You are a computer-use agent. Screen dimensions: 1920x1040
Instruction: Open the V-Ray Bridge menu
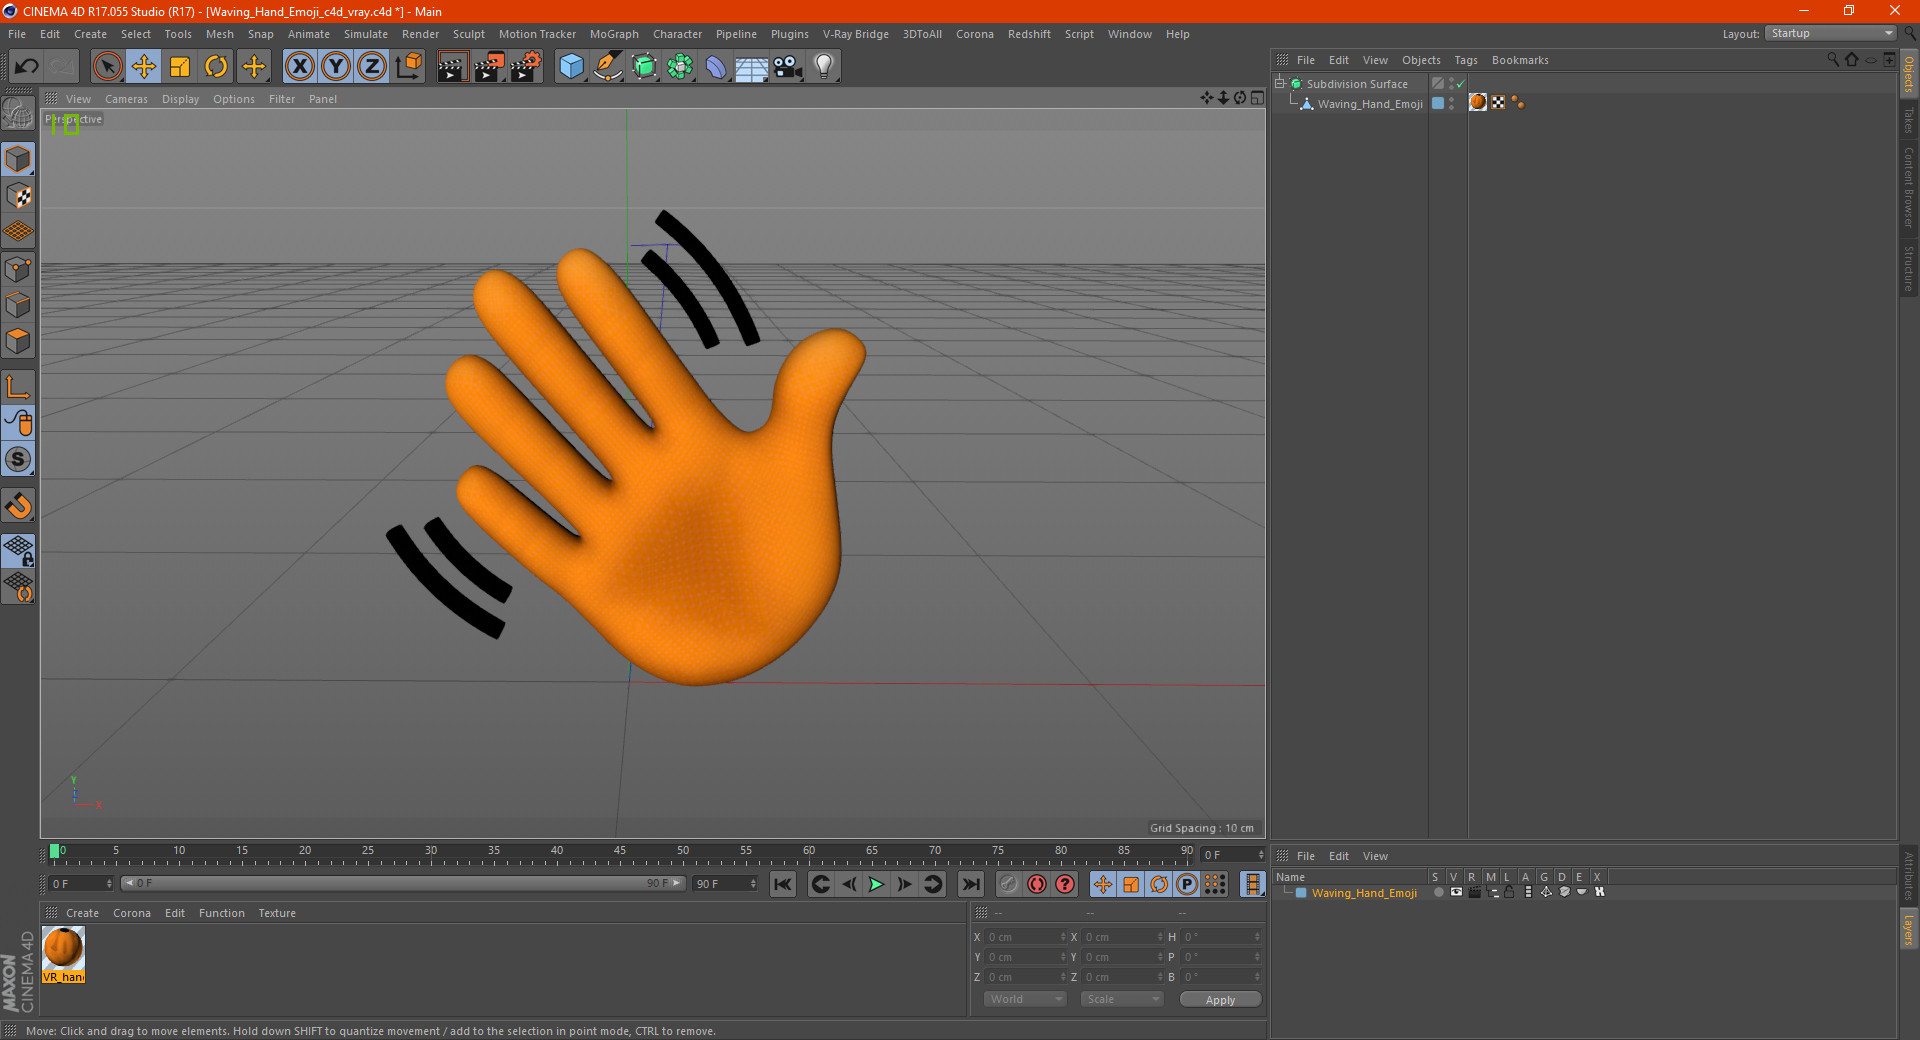(x=856, y=34)
